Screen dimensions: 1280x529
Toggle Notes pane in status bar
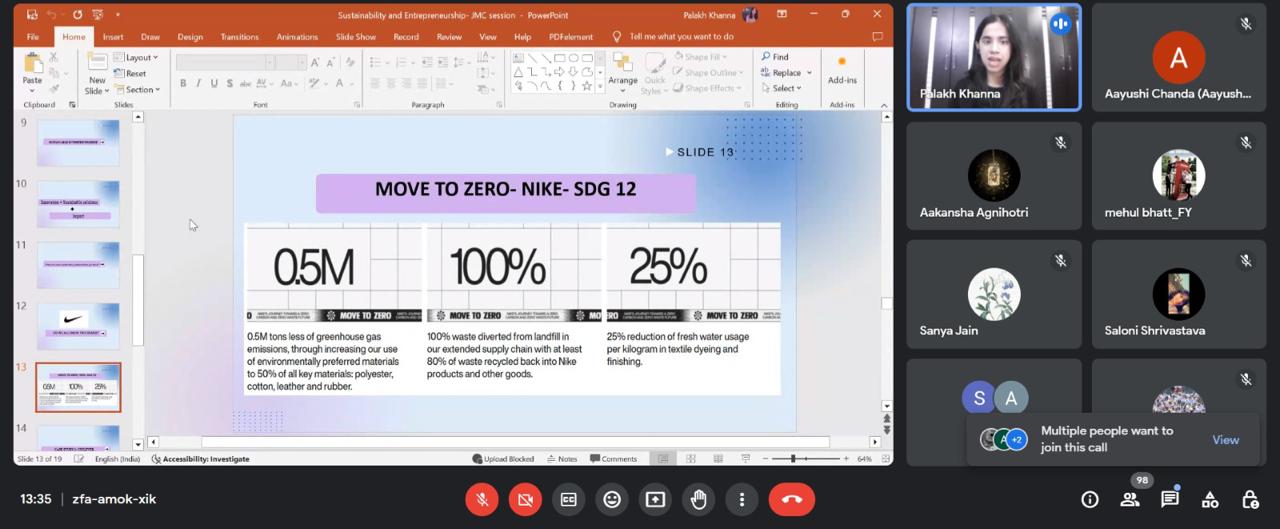click(x=561, y=459)
